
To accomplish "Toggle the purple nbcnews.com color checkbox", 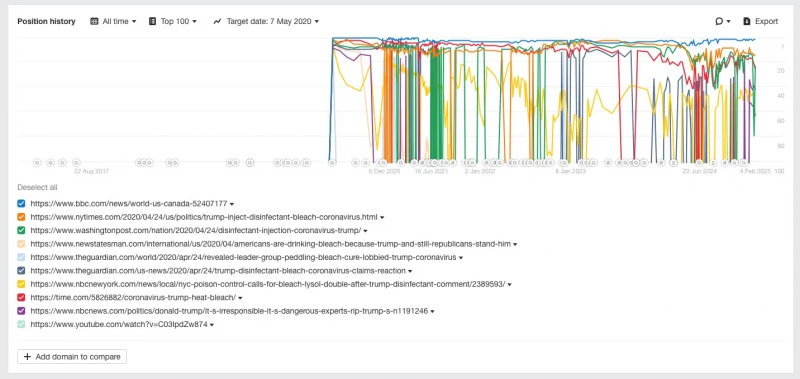I will (21, 311).
